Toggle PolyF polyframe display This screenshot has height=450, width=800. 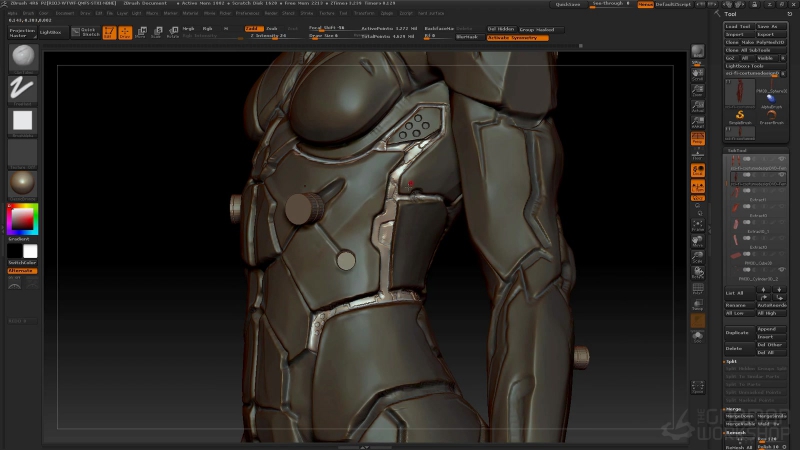[x=697, y=289]
